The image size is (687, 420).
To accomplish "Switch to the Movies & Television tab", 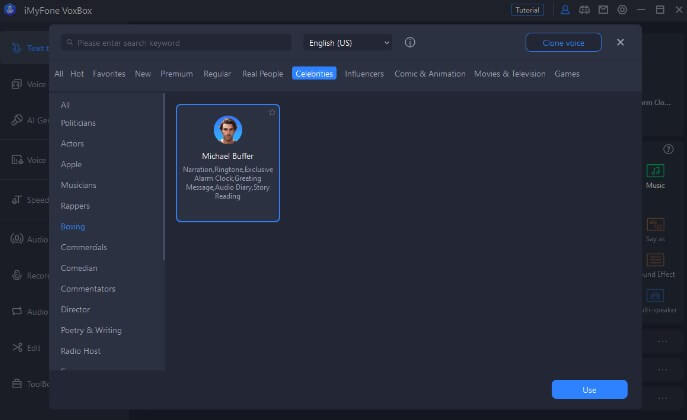I will [x=510, y=74].
